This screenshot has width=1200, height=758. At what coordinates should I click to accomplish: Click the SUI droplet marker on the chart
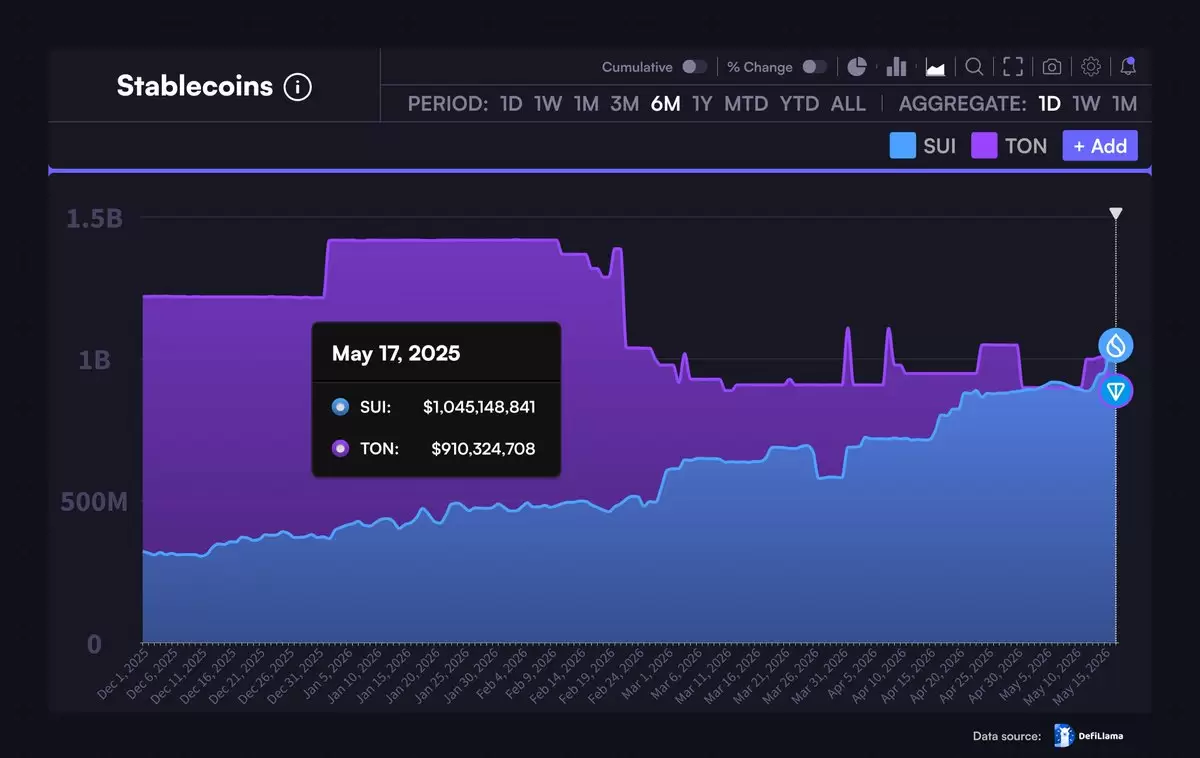(1116, 345)
